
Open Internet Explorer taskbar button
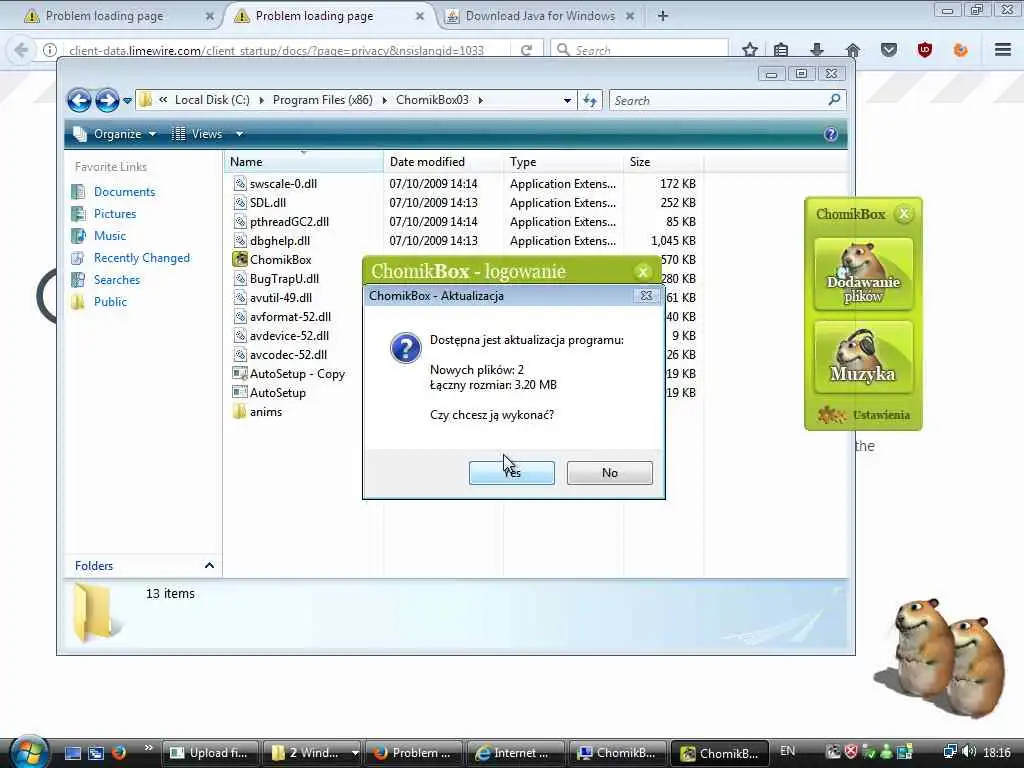(x=515, y=753)
